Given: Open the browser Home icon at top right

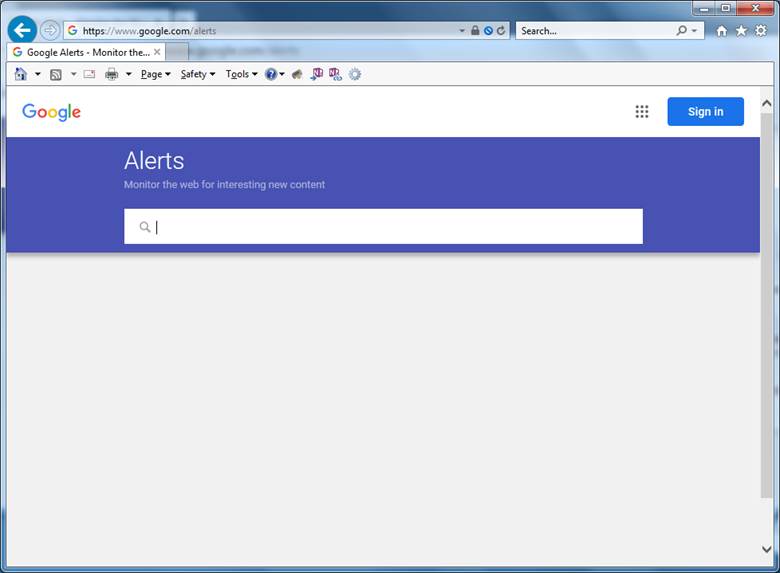Looking at the screenshot, I should [x=721, y=31].
